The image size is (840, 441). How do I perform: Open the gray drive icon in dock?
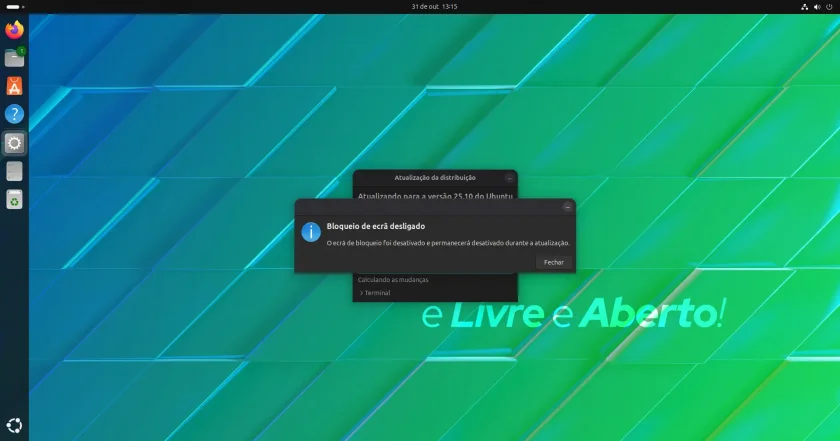(14, 171)
